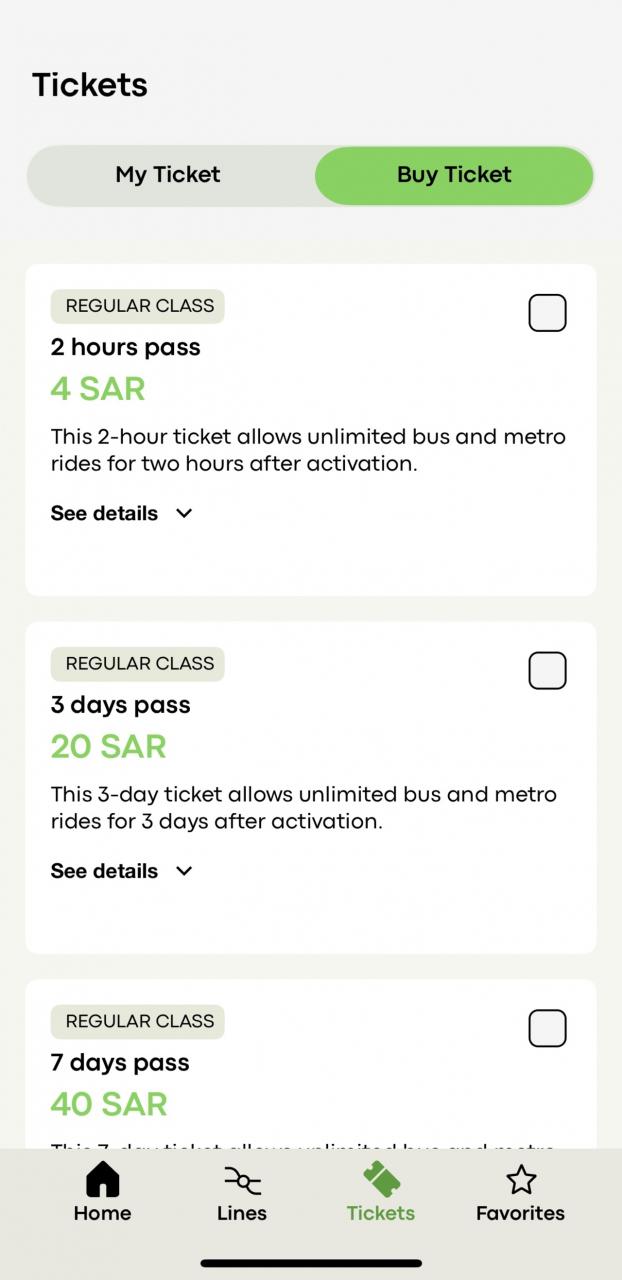This screenshot has height=1280, width=622.
Task: Select the 2 hours pass checkbox
Action: point(547,313)
